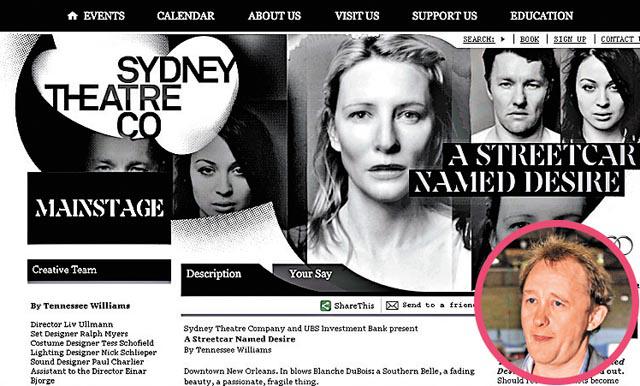Open the Visit Us menu

(x=357, y=16)
